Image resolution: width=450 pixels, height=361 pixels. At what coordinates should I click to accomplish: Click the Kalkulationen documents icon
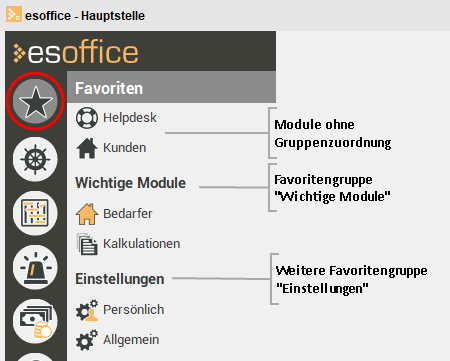click(x=87, y=244)
